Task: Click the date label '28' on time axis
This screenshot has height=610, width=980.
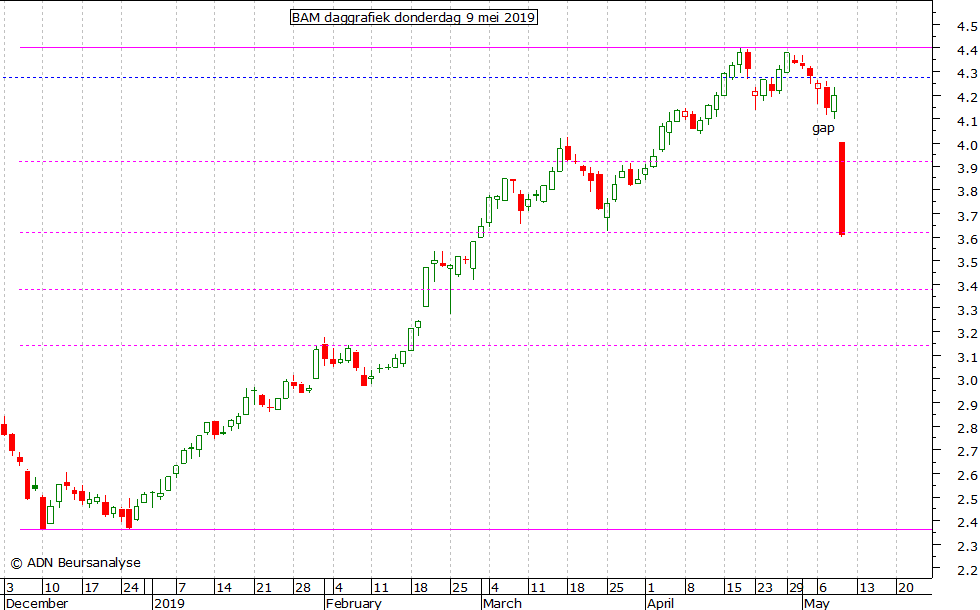Action: point(303,588)
